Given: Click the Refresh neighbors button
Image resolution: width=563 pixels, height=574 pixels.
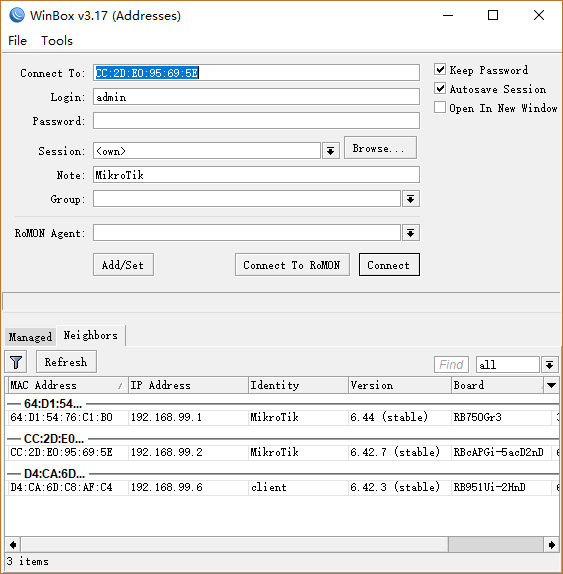Looking at the screenshot, I should pos(66,362).
